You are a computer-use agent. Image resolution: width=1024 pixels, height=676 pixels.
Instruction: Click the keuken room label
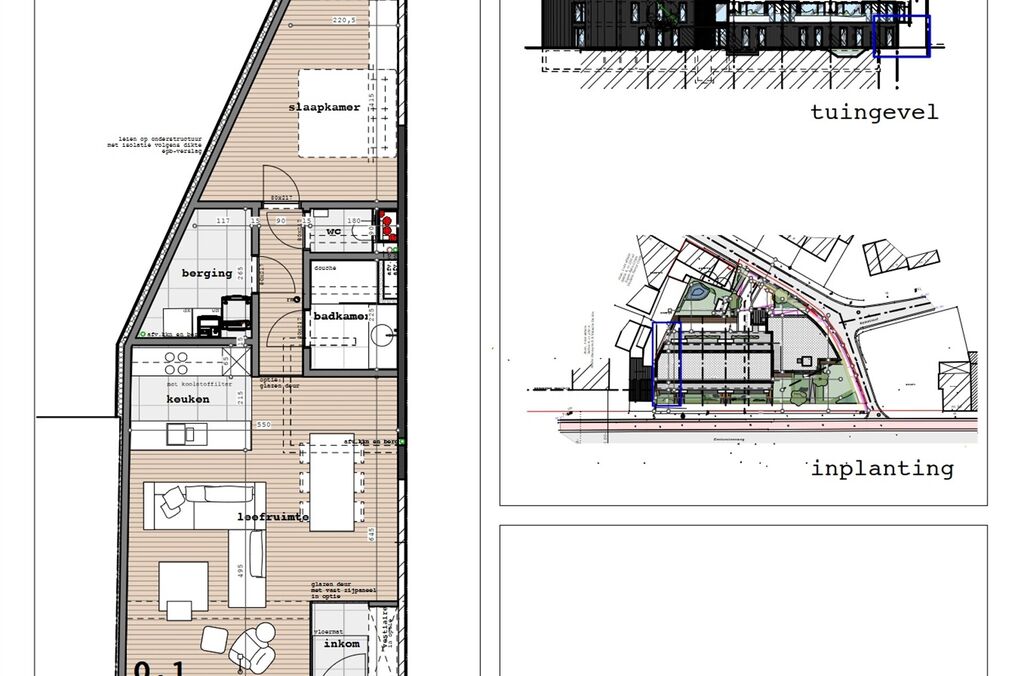[x=188, y=399]
